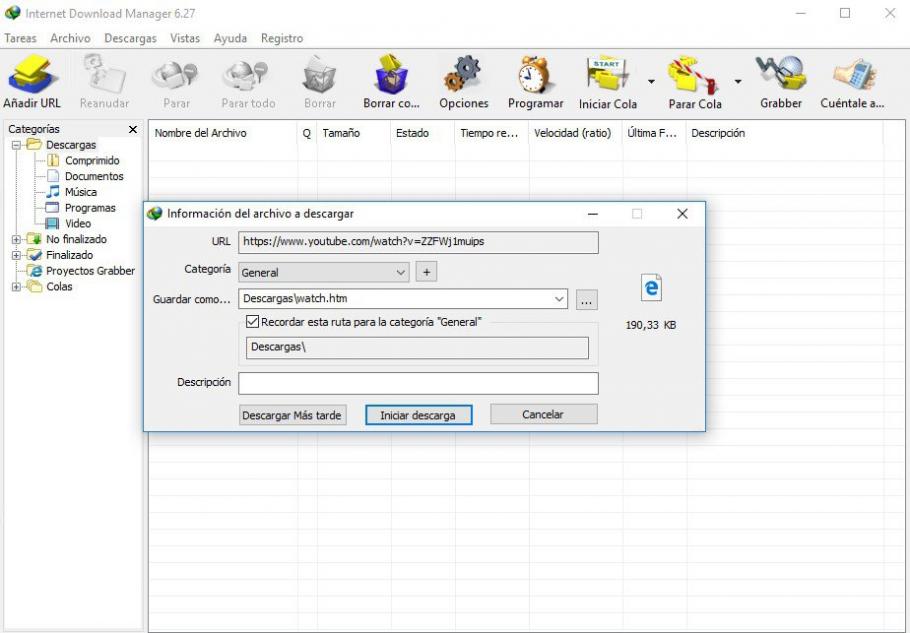Screen dimensions: 910x633
Task: Click the Cuéntale a un amigo icon
Action: [853, 75]
